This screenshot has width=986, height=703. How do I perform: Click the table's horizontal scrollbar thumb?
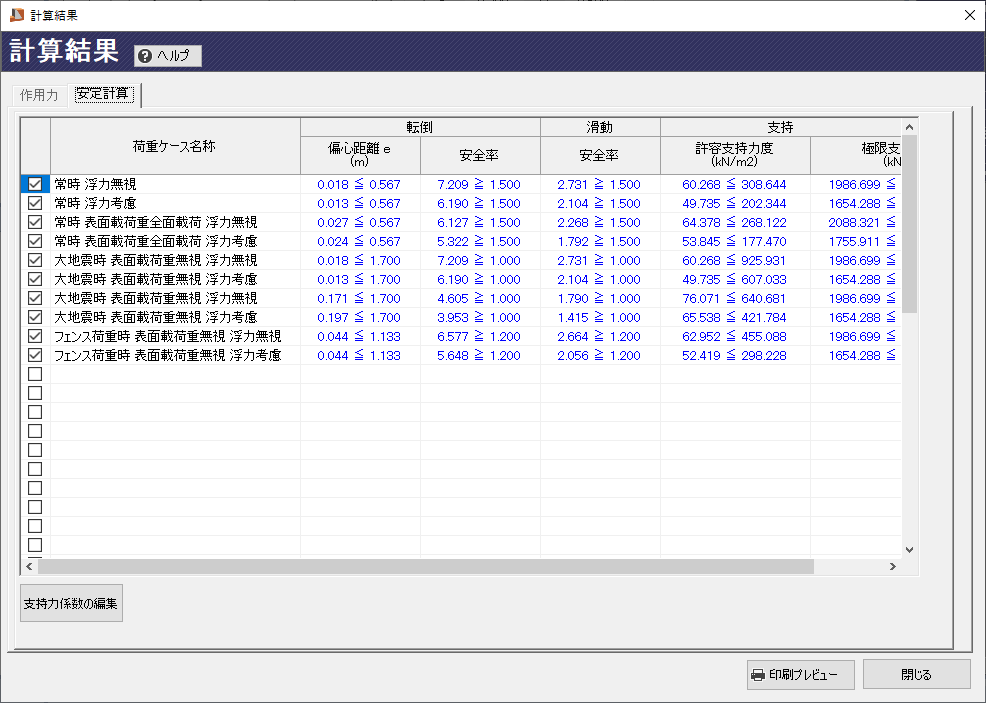point(426,567)
